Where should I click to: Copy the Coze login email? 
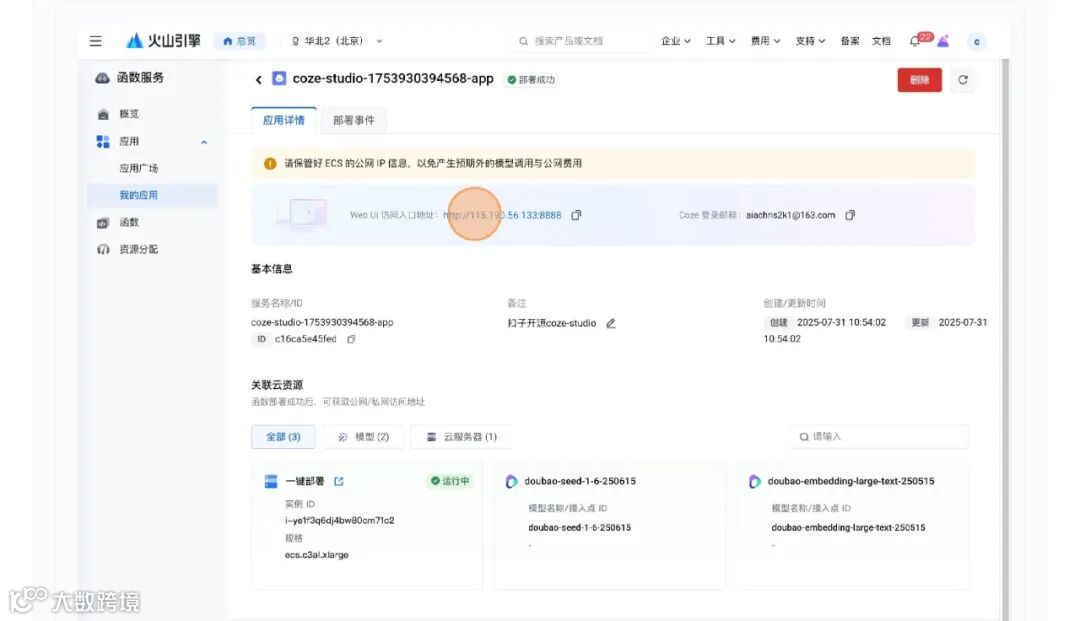pos(850,215)
